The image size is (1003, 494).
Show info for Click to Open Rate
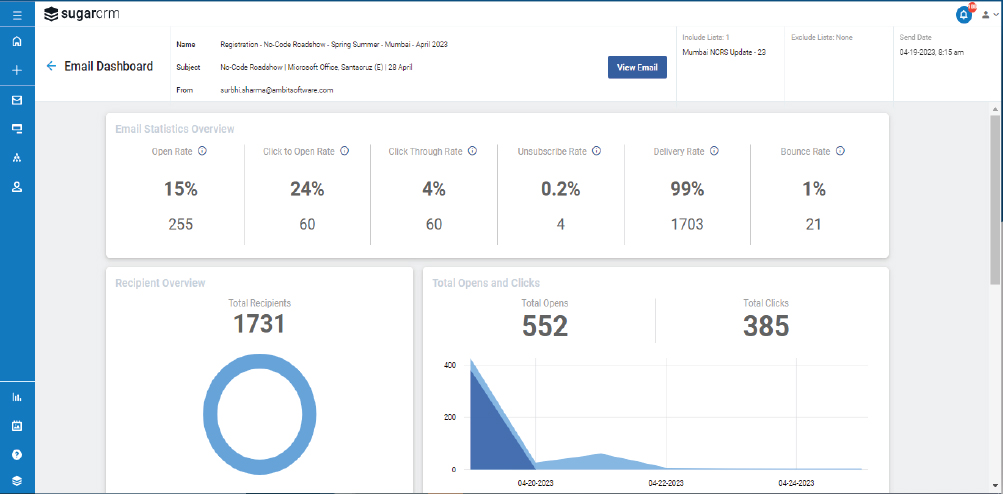point(344,151)
